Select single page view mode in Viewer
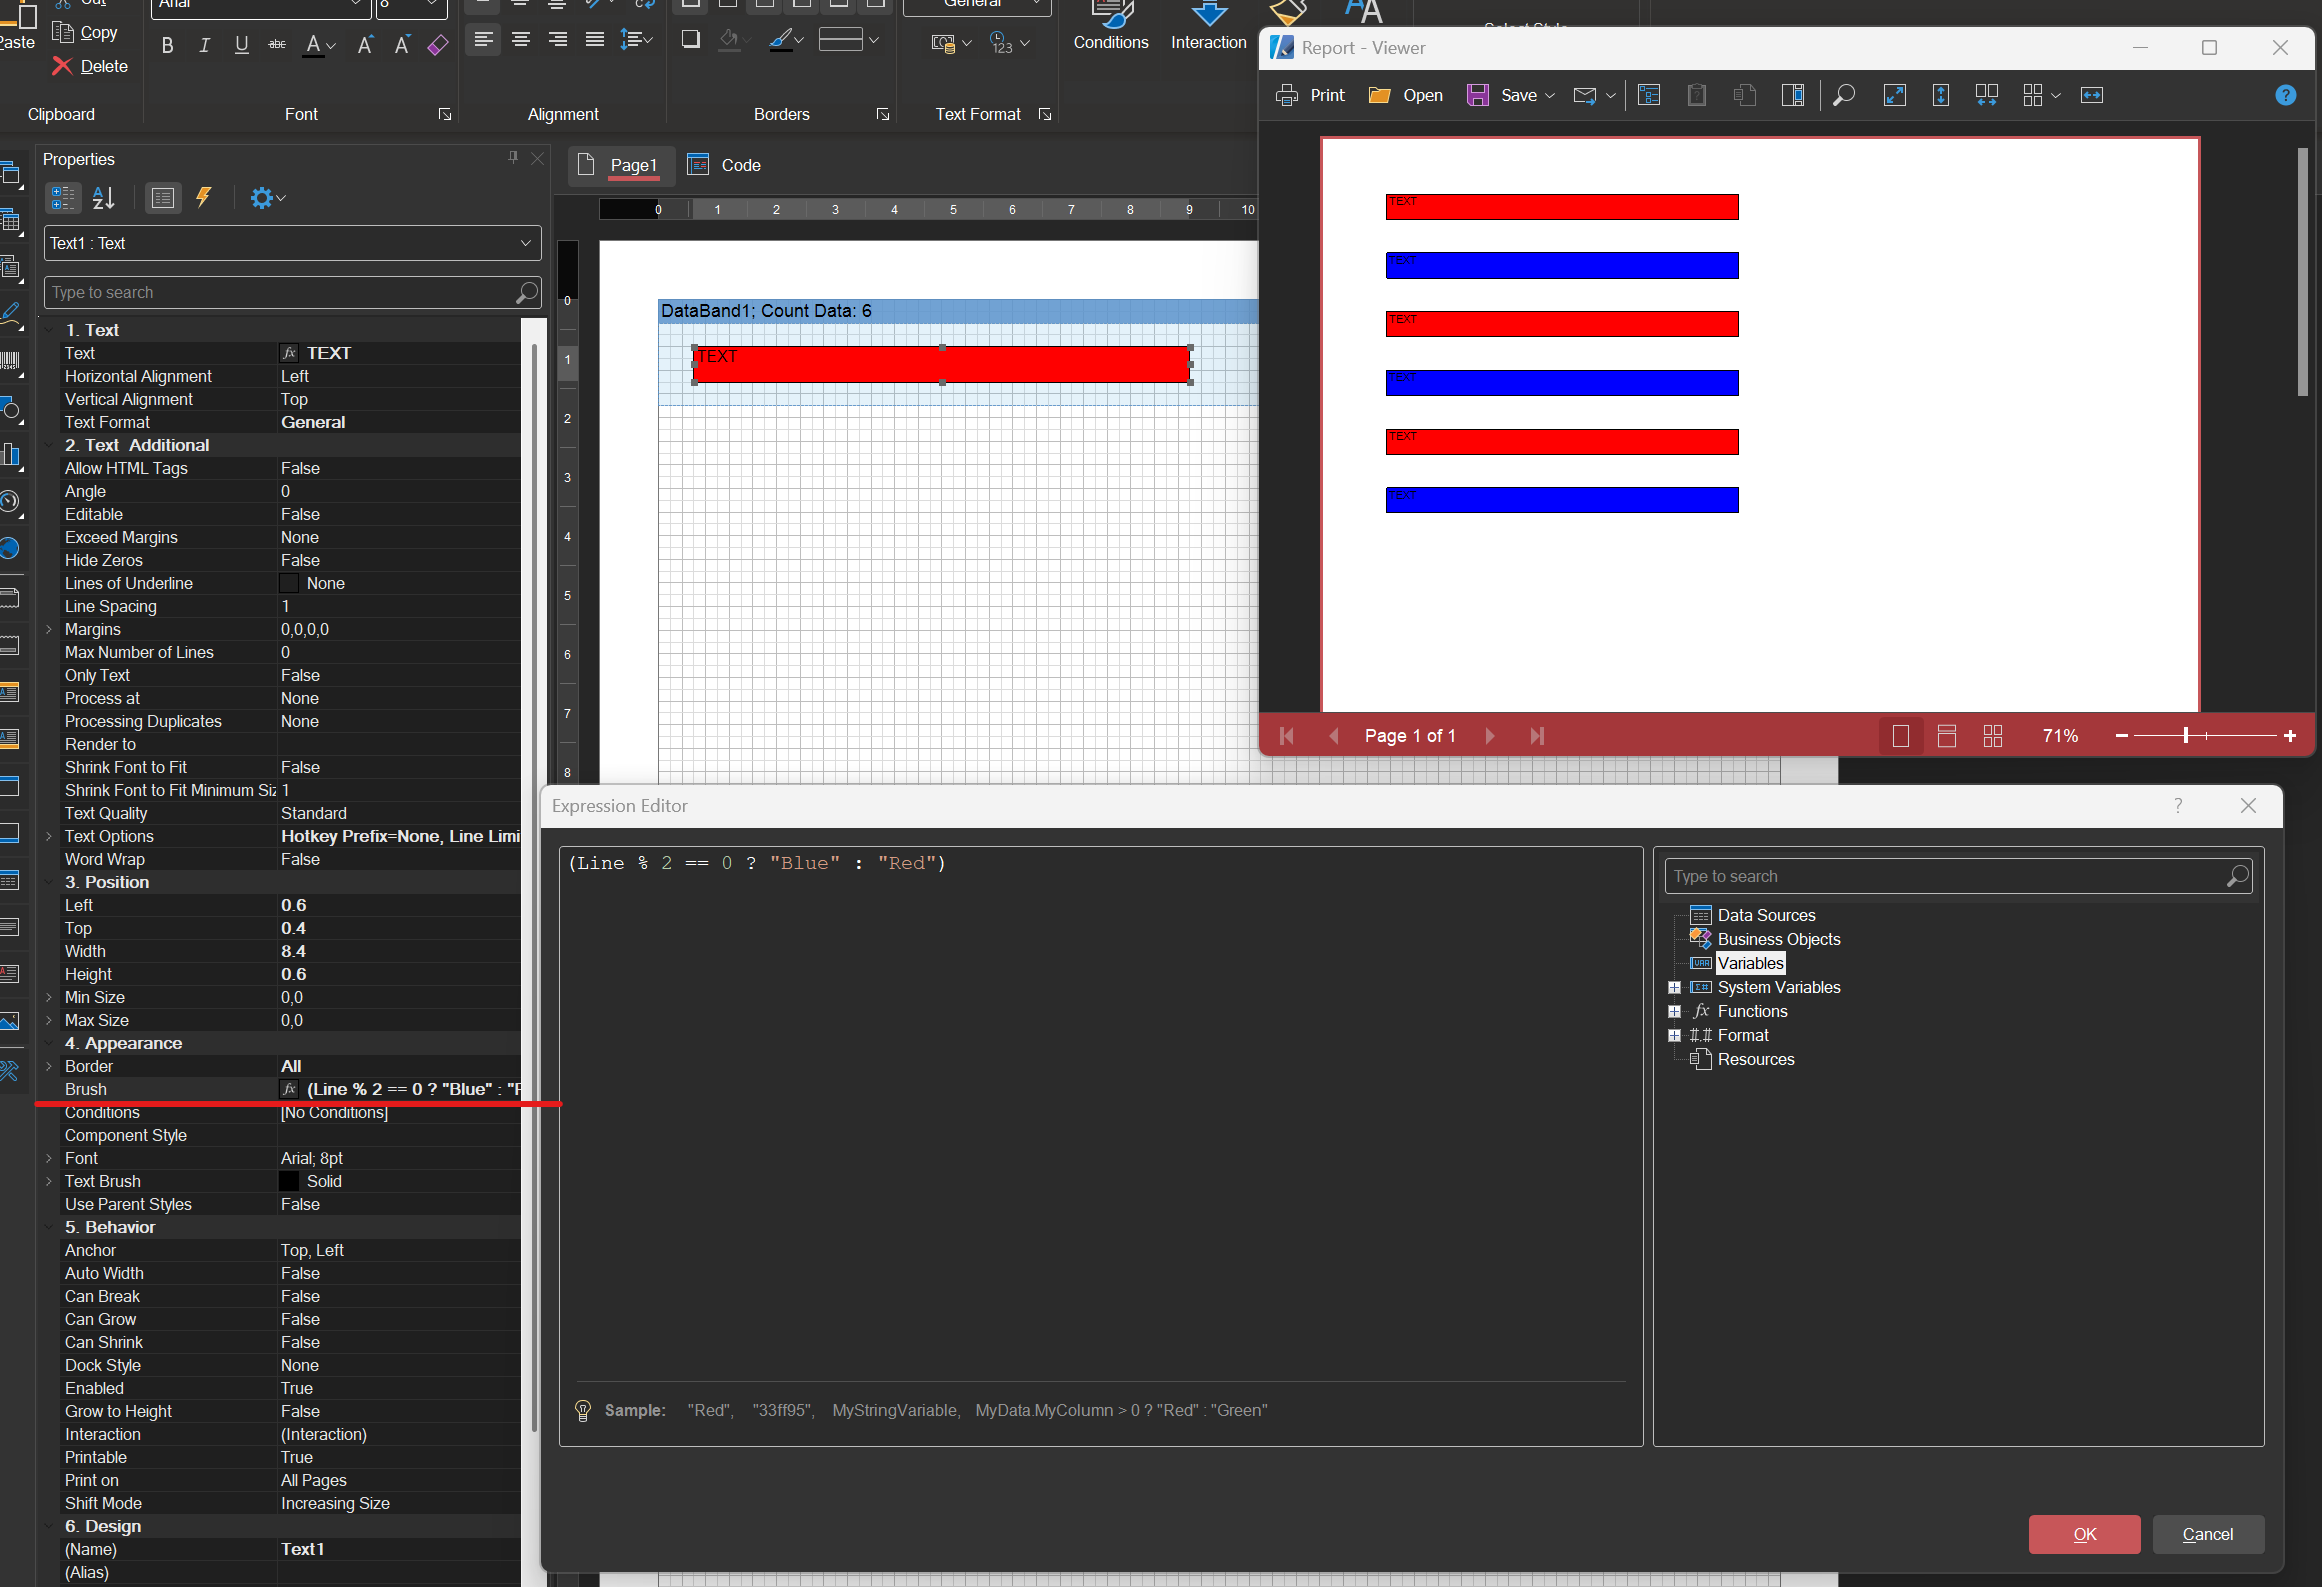Image resolution: width=2322 pixels, height=1587 pixels. (1900, 736)
